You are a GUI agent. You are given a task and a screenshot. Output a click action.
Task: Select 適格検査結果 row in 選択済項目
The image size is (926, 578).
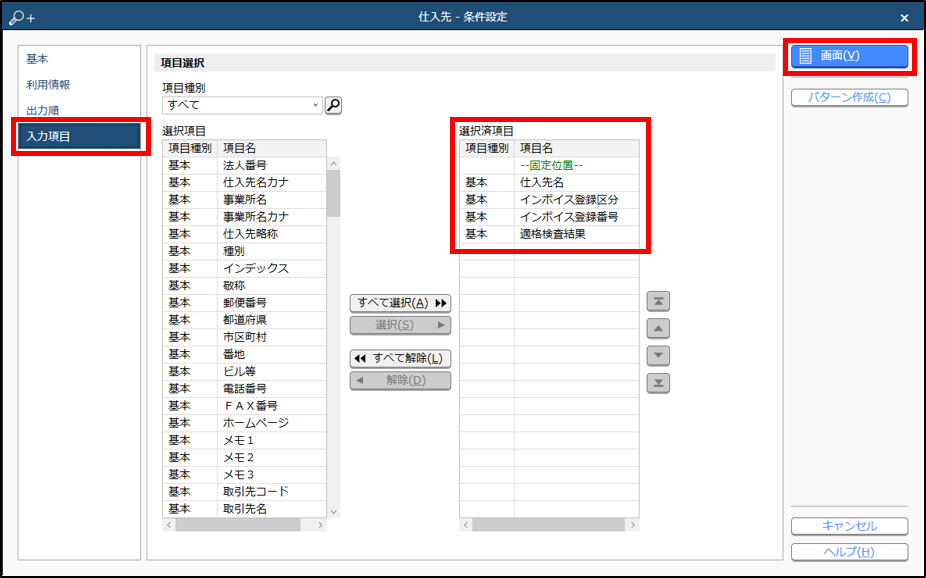click(549, 234)
